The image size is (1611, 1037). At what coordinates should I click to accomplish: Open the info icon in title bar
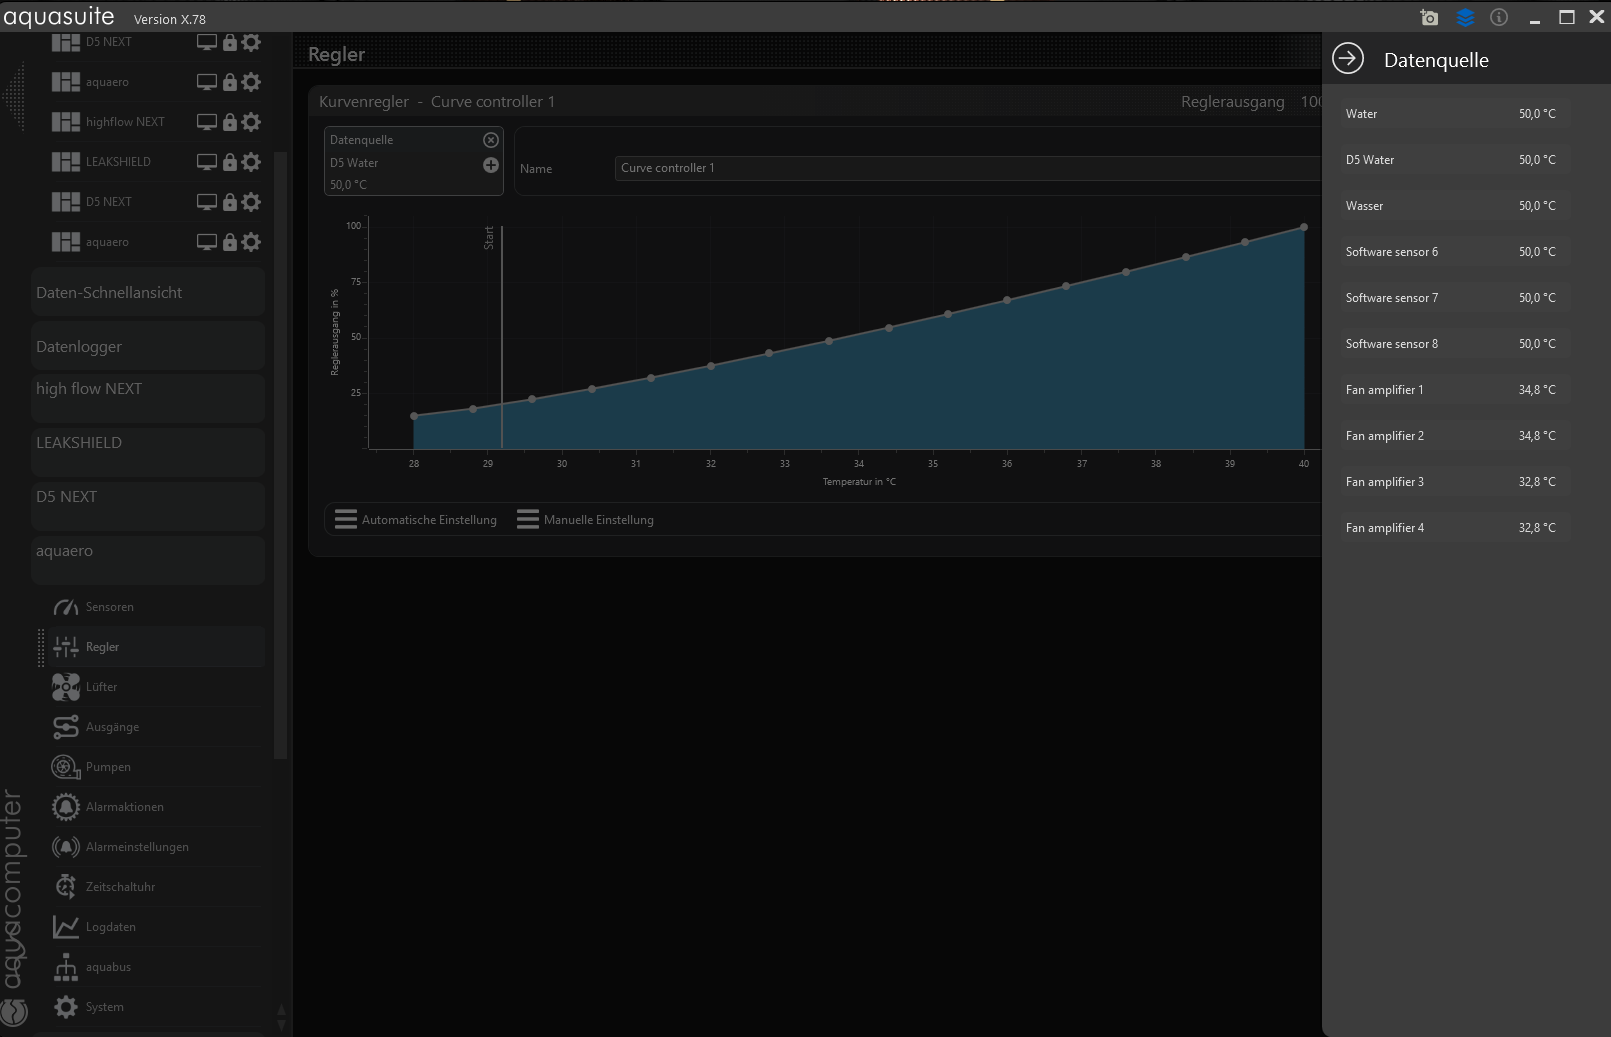(1498, 18)
